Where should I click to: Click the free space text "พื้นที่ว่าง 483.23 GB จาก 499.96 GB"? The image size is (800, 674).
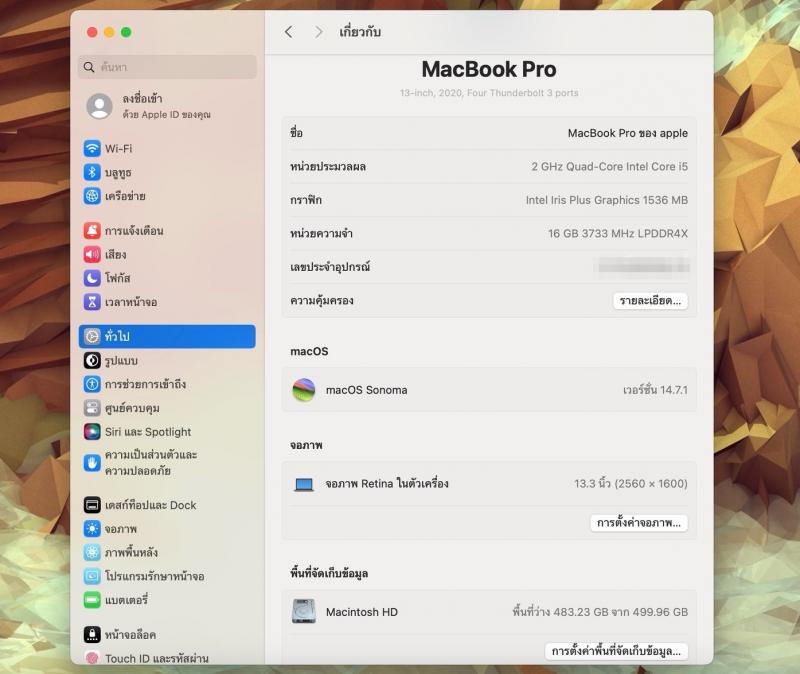(600, 611)
